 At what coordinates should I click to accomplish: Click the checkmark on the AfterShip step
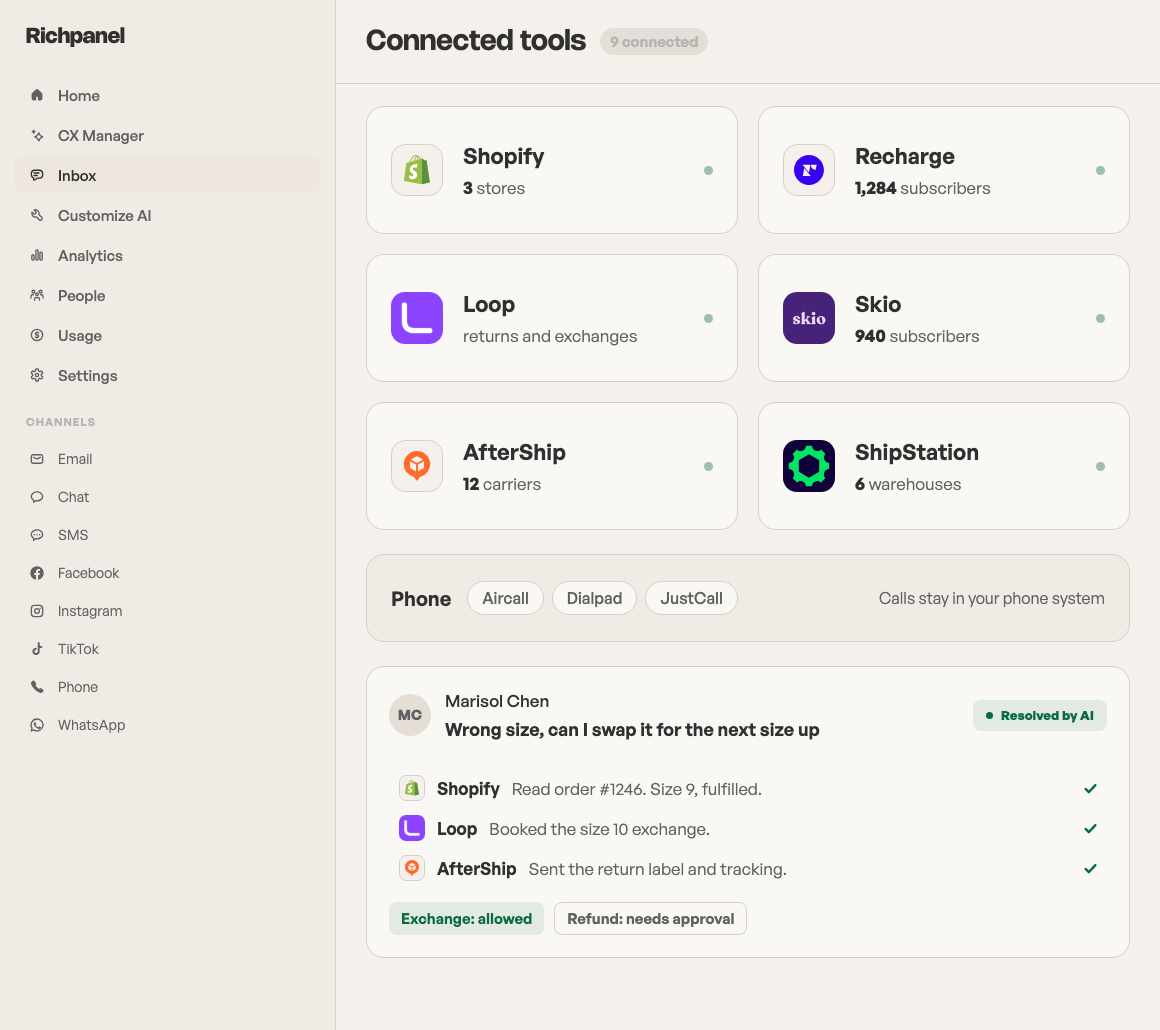(x=1090, y=869)
